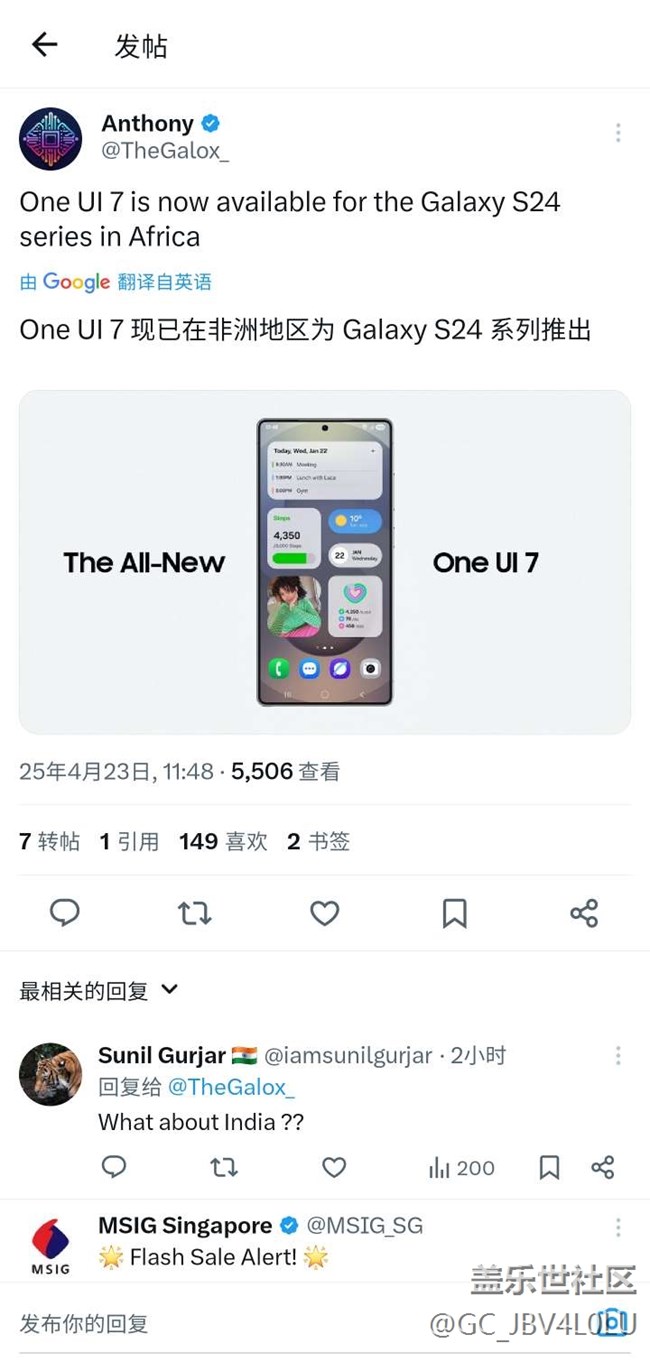View the 7 转帖 reposts list
Image resolution: width=650 pixels, height=1362 pixels.
pyautogui.click(x=50, y=842)
